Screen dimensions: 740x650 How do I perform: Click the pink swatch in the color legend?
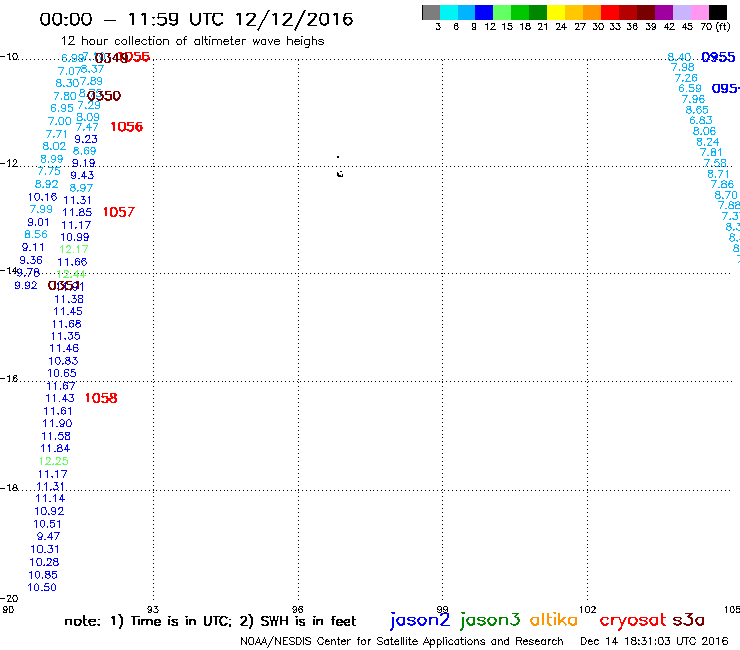click(699, 12)
